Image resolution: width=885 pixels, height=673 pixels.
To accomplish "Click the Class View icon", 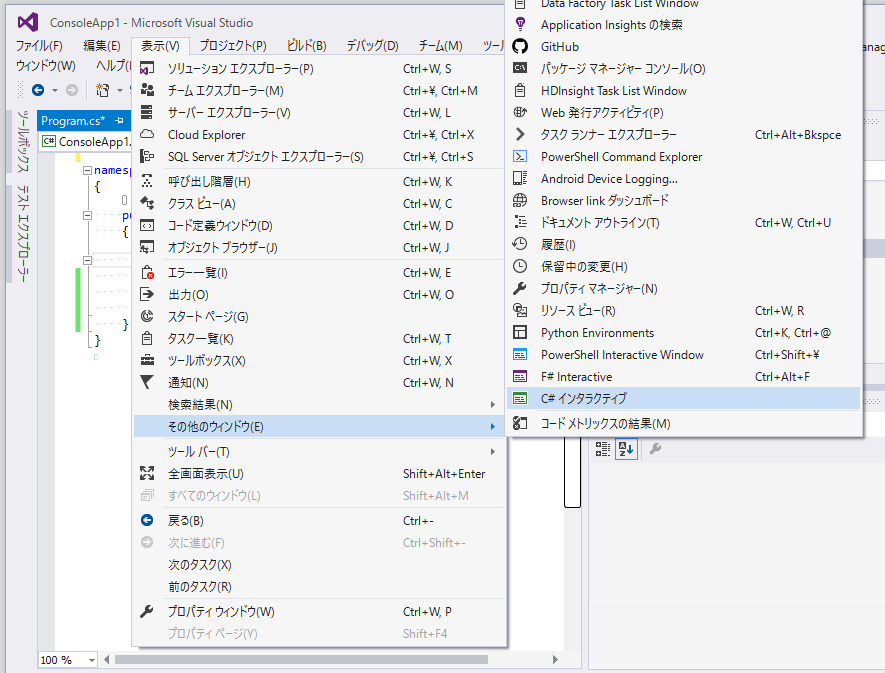I will 147,203.
